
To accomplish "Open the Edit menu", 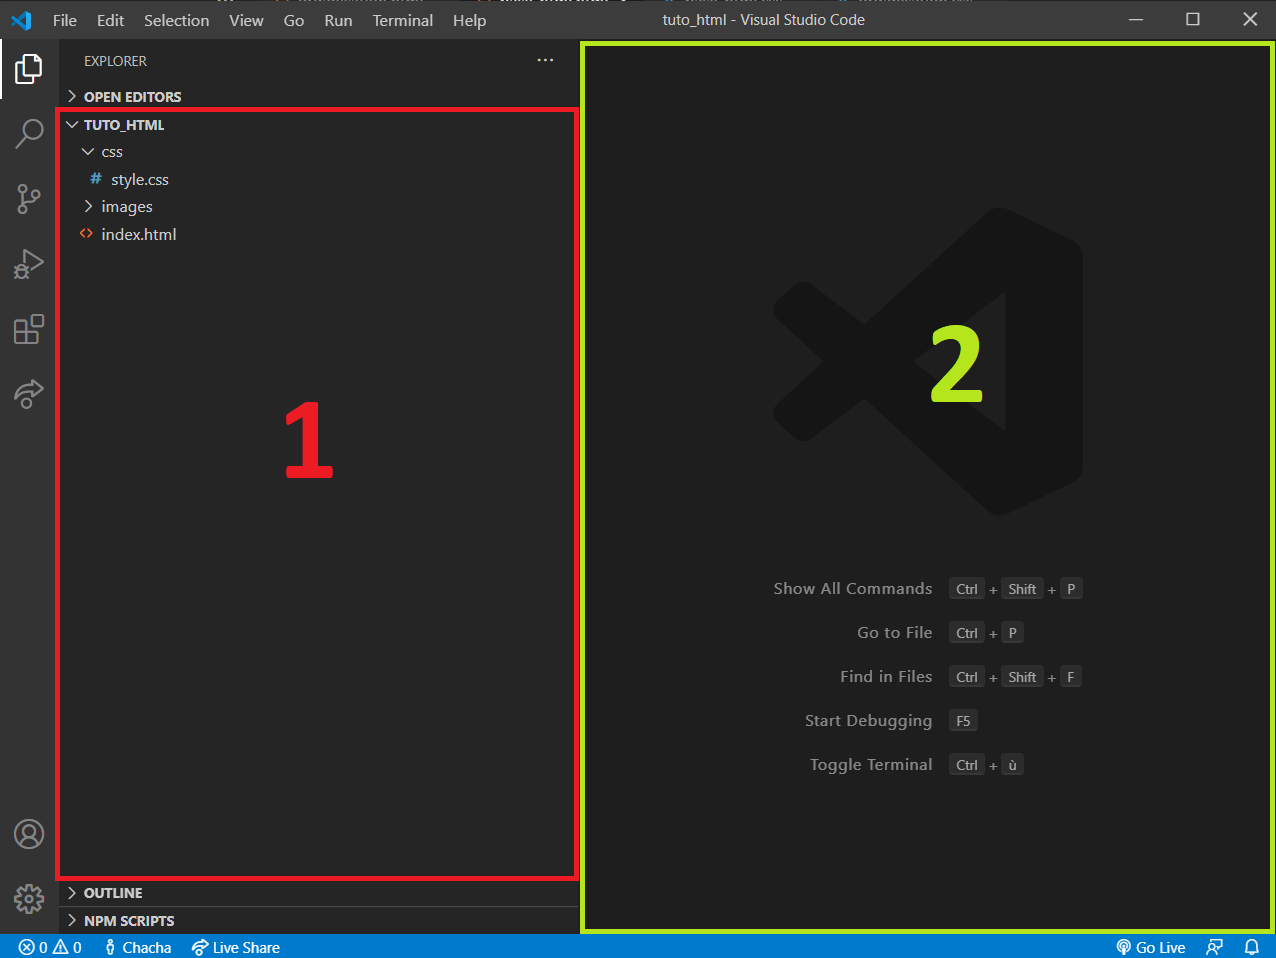I will coord(111,20).
